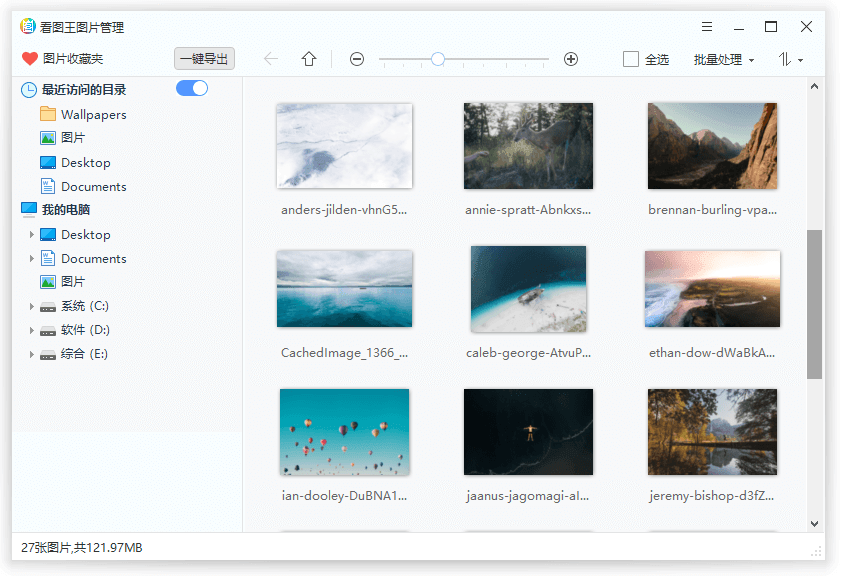Select 软件 (D:) drive label

click(85, 330)
